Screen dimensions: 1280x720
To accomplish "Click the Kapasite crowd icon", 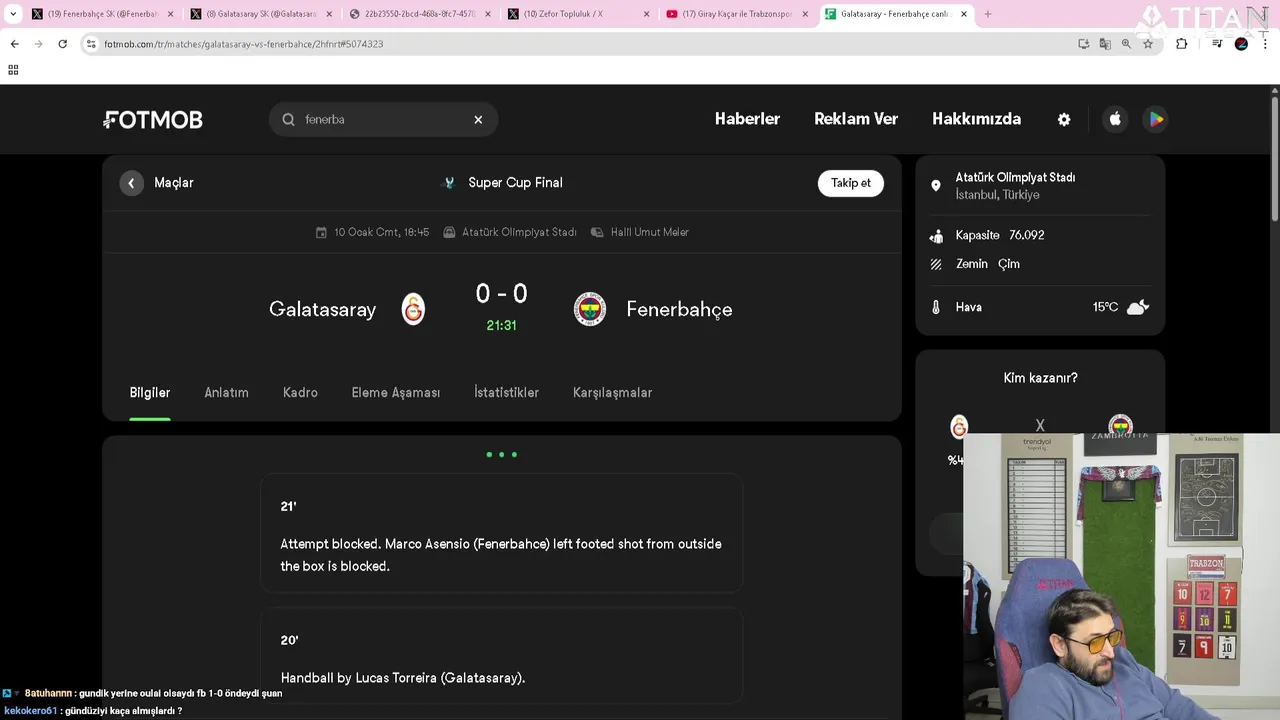I will (x=936, y=236).
